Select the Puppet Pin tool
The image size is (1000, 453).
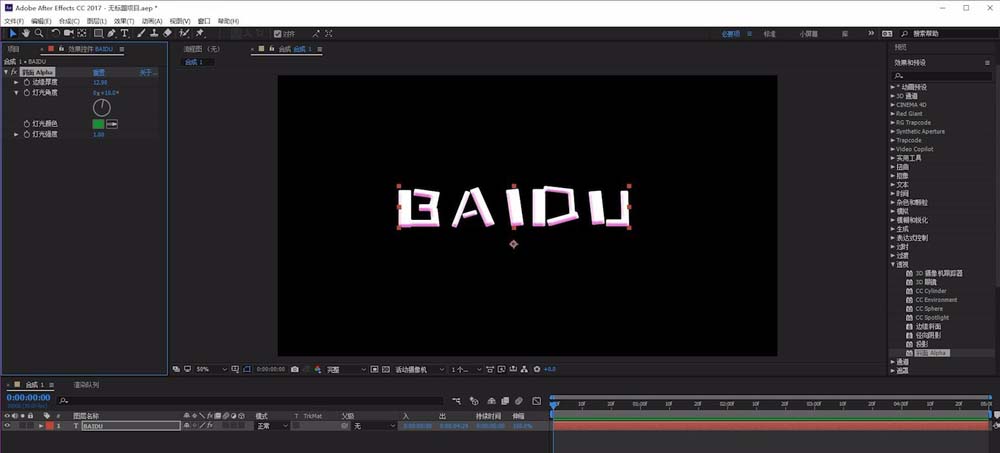[x=200, y=33]
